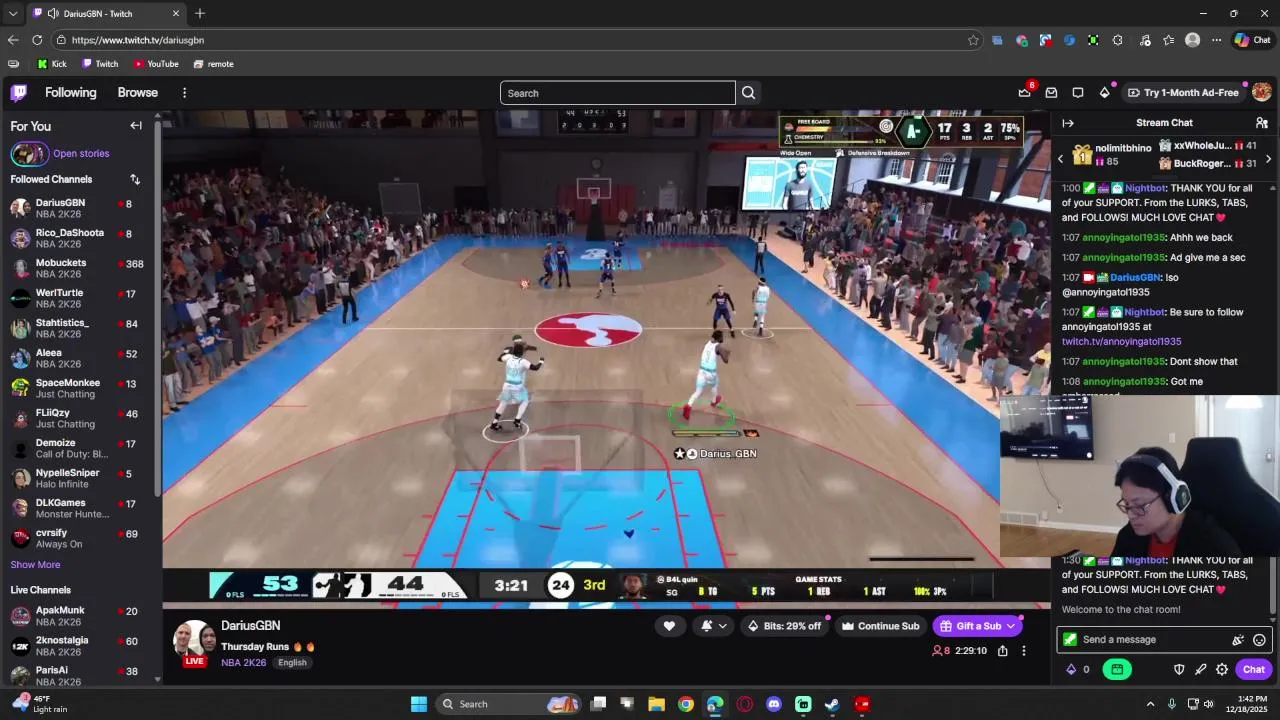Click the Twitch search box

[x=618, y=93]
